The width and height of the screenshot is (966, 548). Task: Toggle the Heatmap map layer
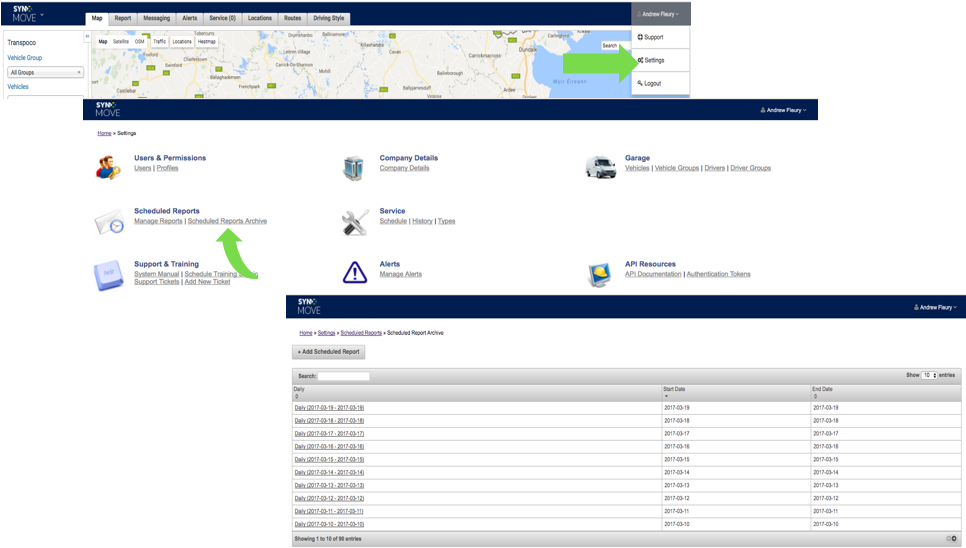tap(206, 42)
